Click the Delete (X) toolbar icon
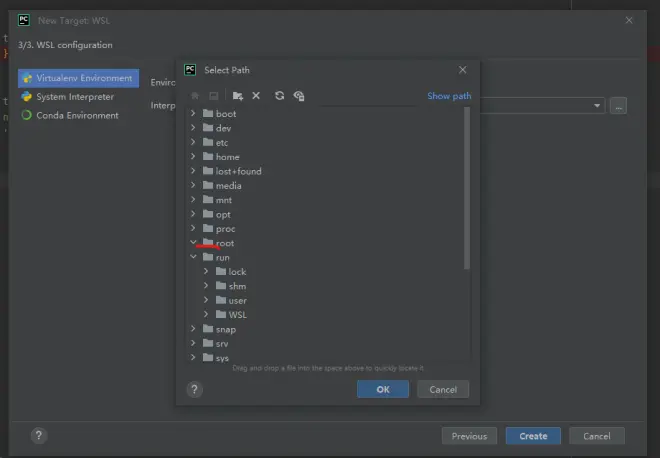Screen dimensions: 660x458 point(256,96)
